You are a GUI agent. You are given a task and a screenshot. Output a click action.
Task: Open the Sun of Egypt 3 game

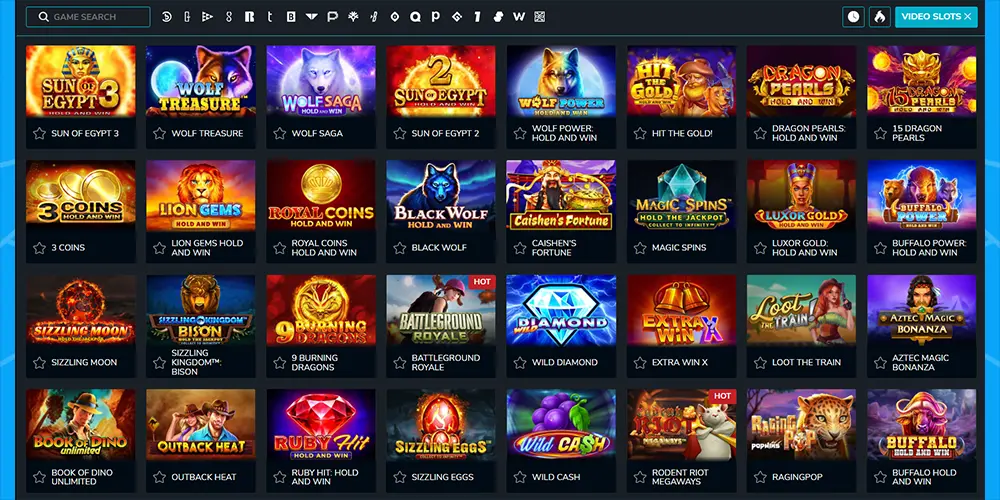tap(80, 81)
